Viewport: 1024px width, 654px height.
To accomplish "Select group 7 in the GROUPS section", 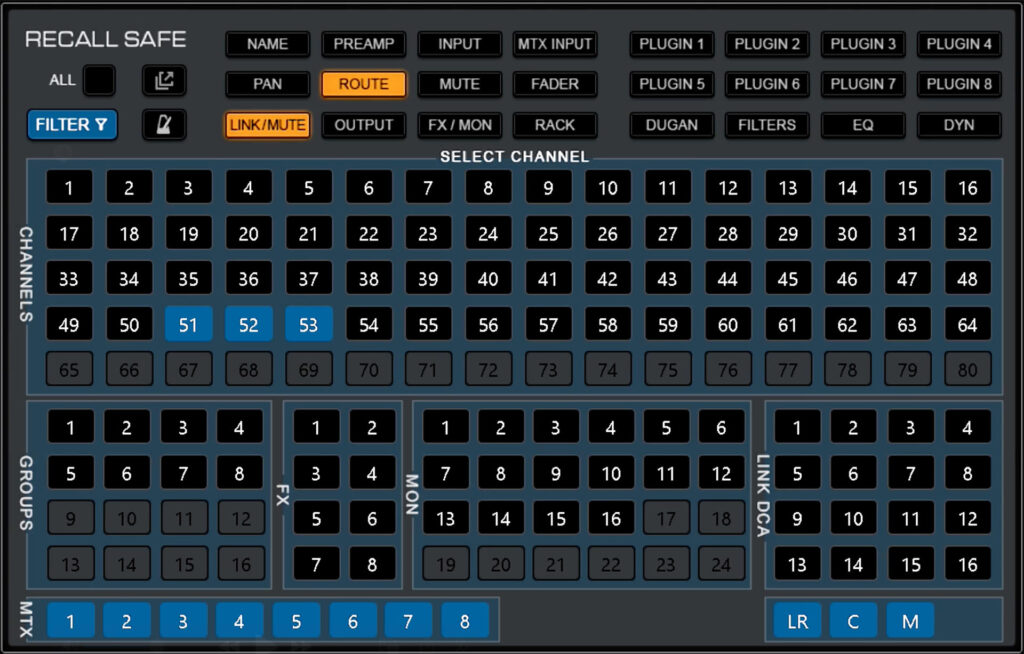I will [x=185, y=472].
